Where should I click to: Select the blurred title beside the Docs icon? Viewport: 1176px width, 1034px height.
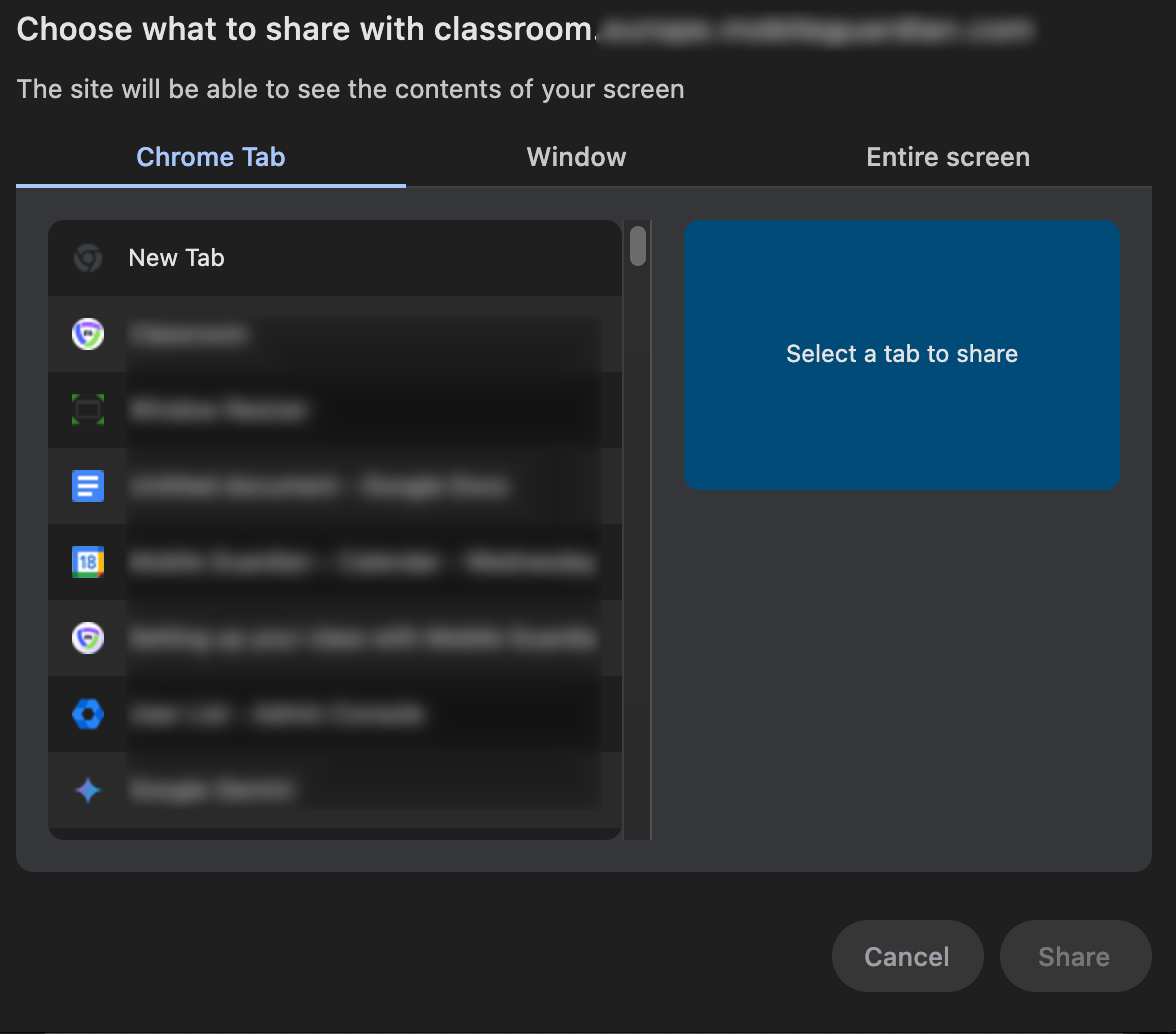click(x=318, y=487)
